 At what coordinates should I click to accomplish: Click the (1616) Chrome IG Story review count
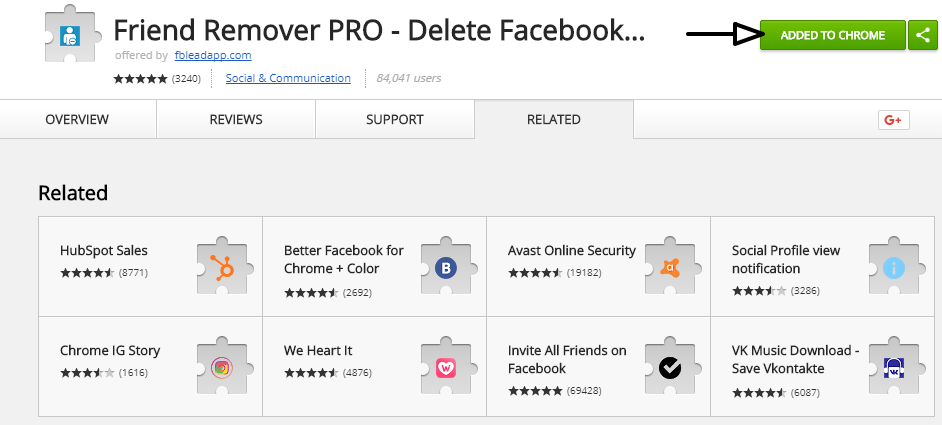tap(133, 373)
